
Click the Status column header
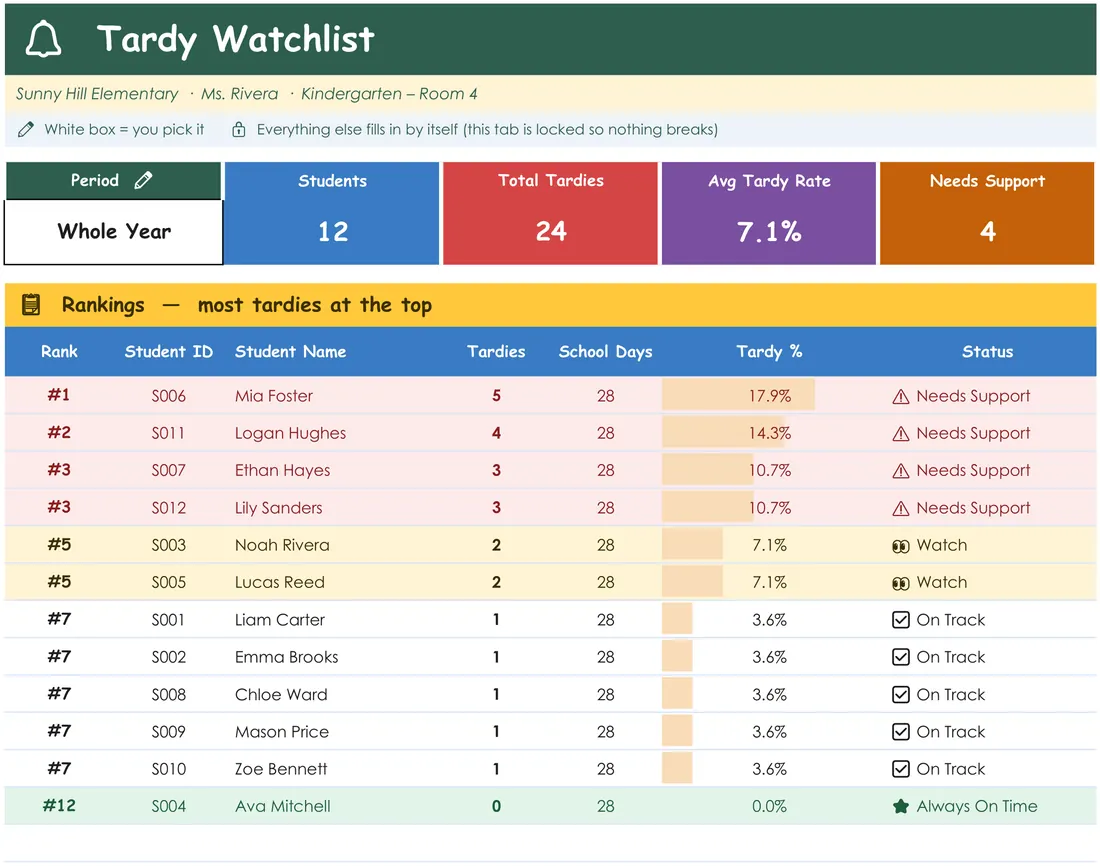987,352
